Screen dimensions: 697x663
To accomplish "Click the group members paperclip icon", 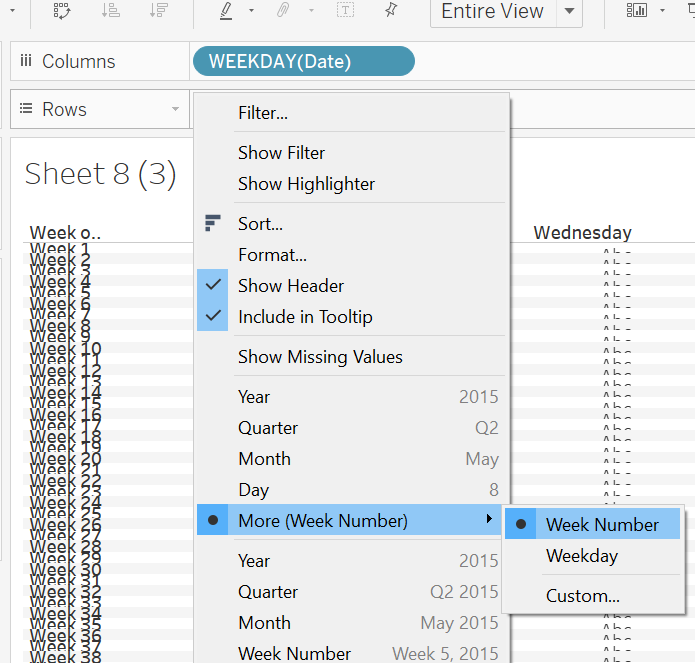I will [283, 10].
